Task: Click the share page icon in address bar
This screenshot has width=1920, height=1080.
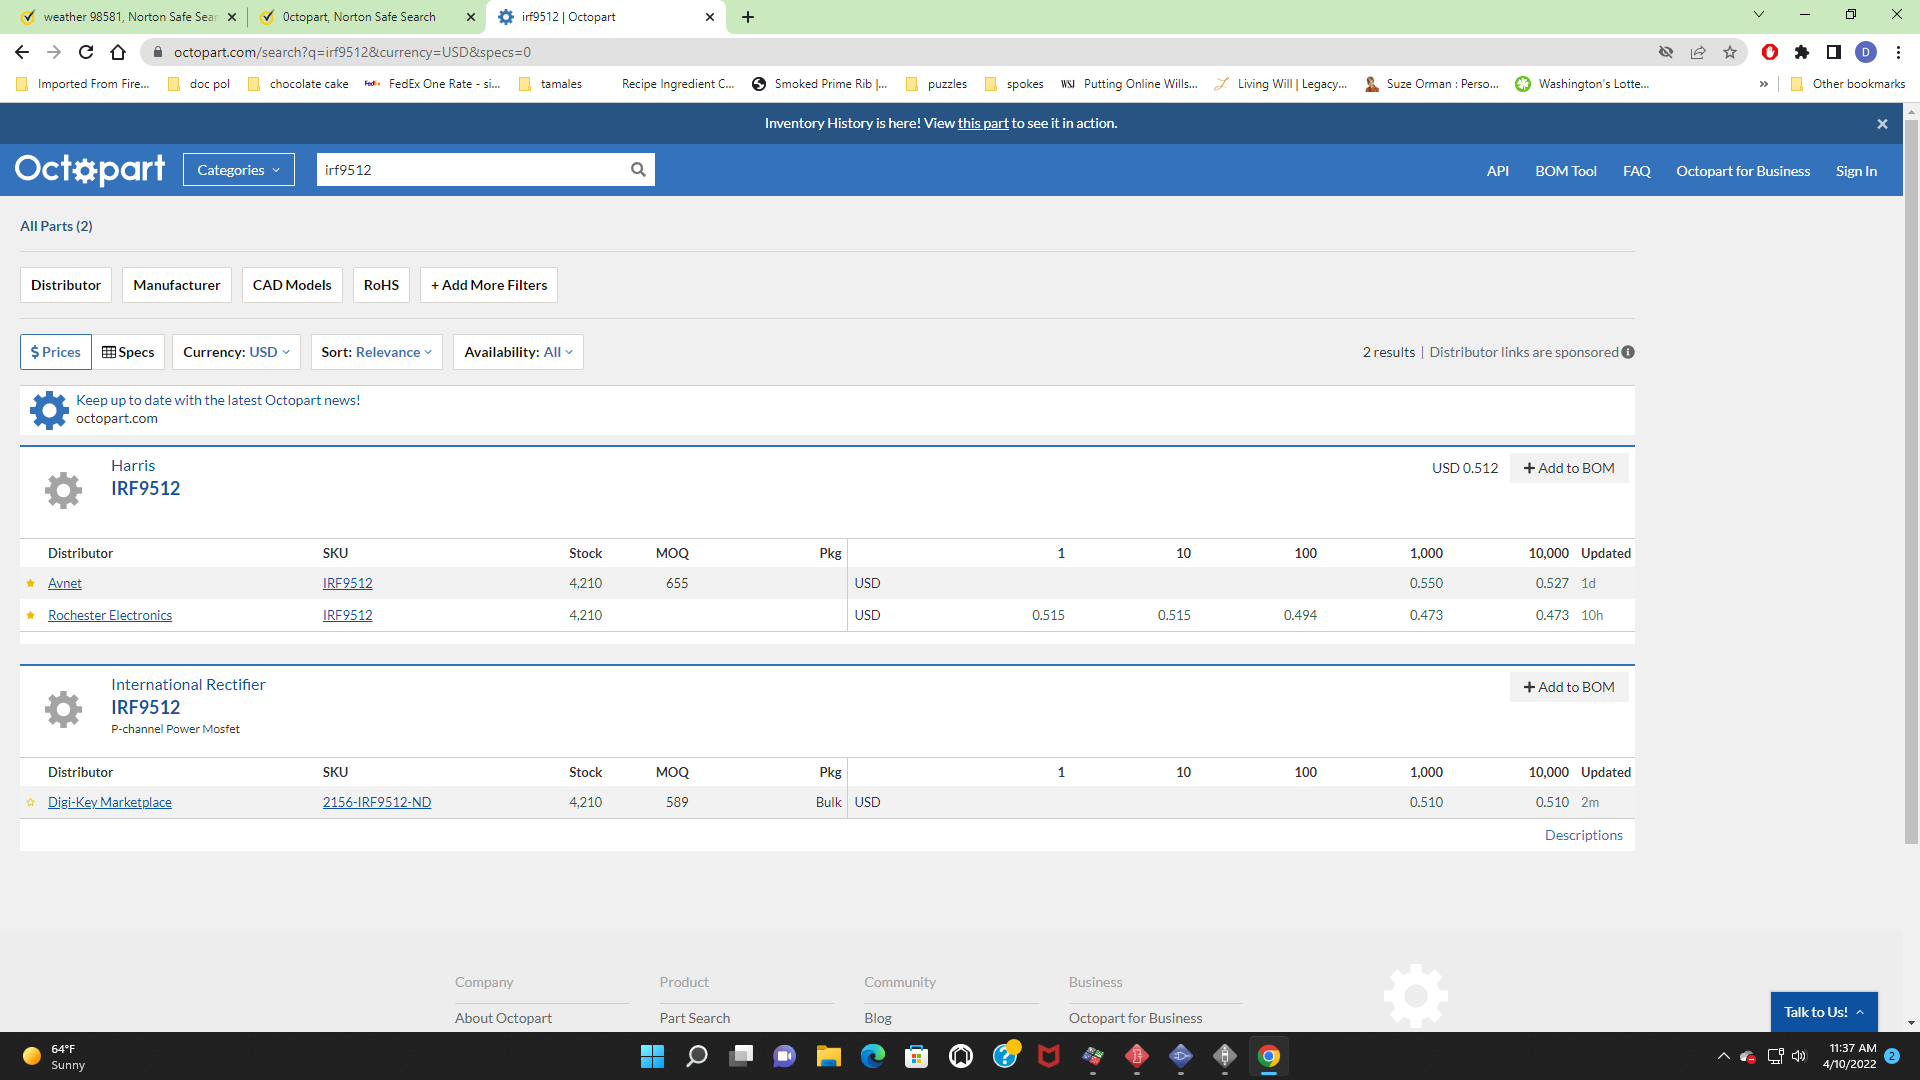Action: [x=1698, y=52]
